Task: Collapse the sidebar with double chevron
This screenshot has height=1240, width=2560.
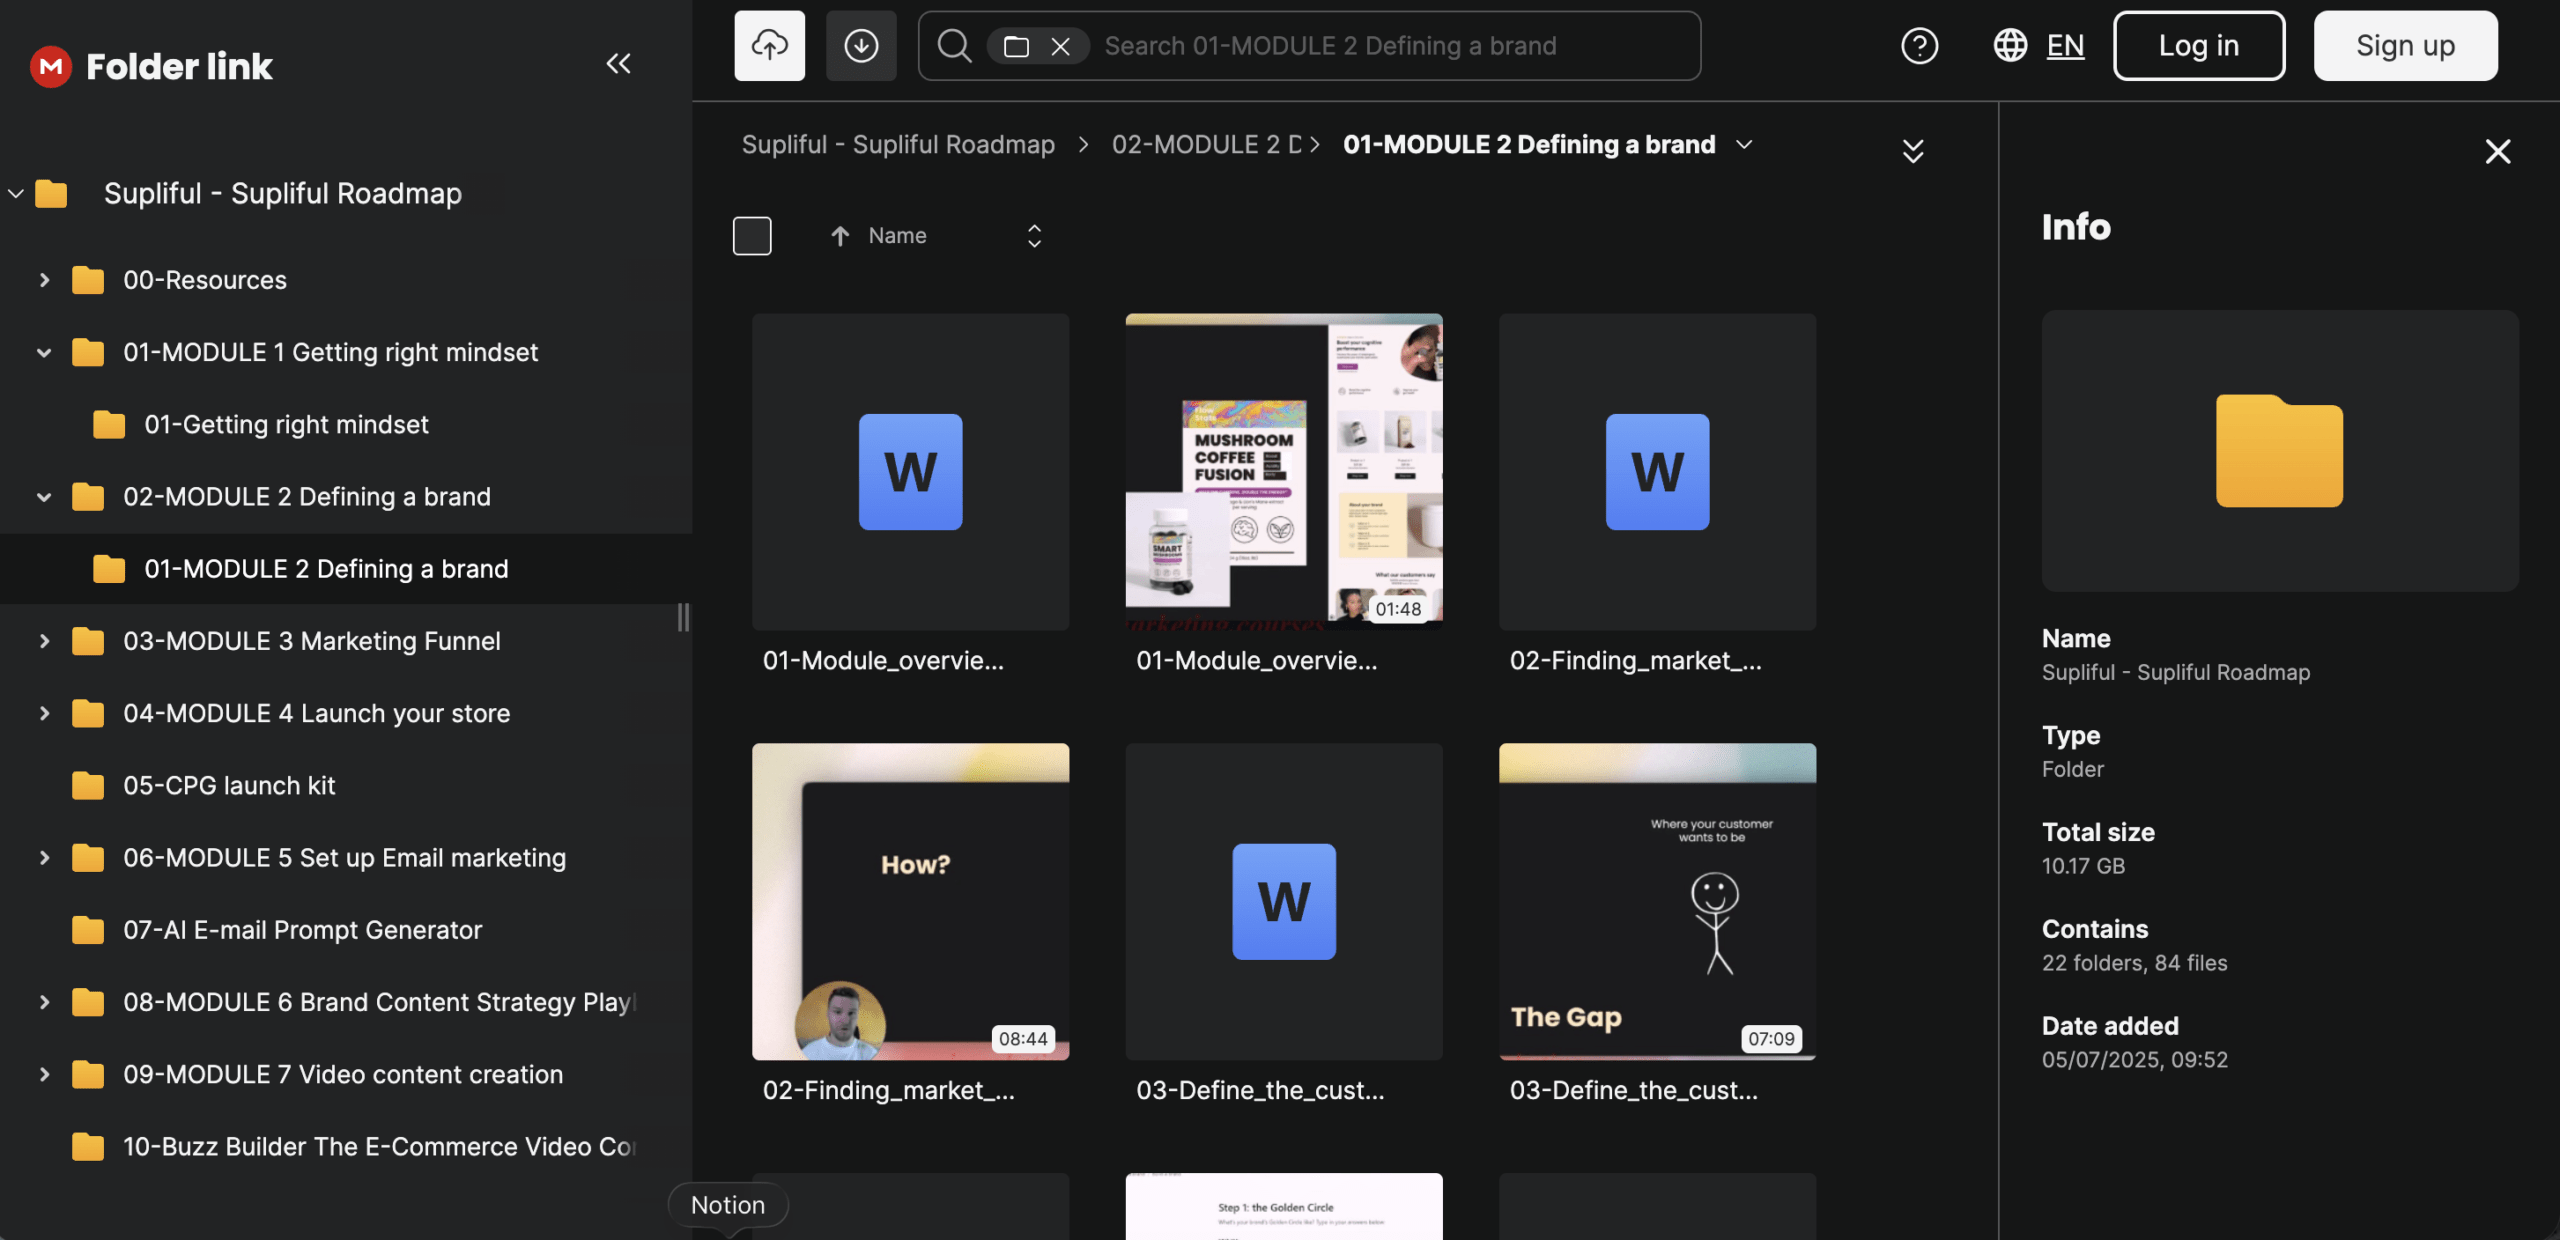Action: (618, 64)
